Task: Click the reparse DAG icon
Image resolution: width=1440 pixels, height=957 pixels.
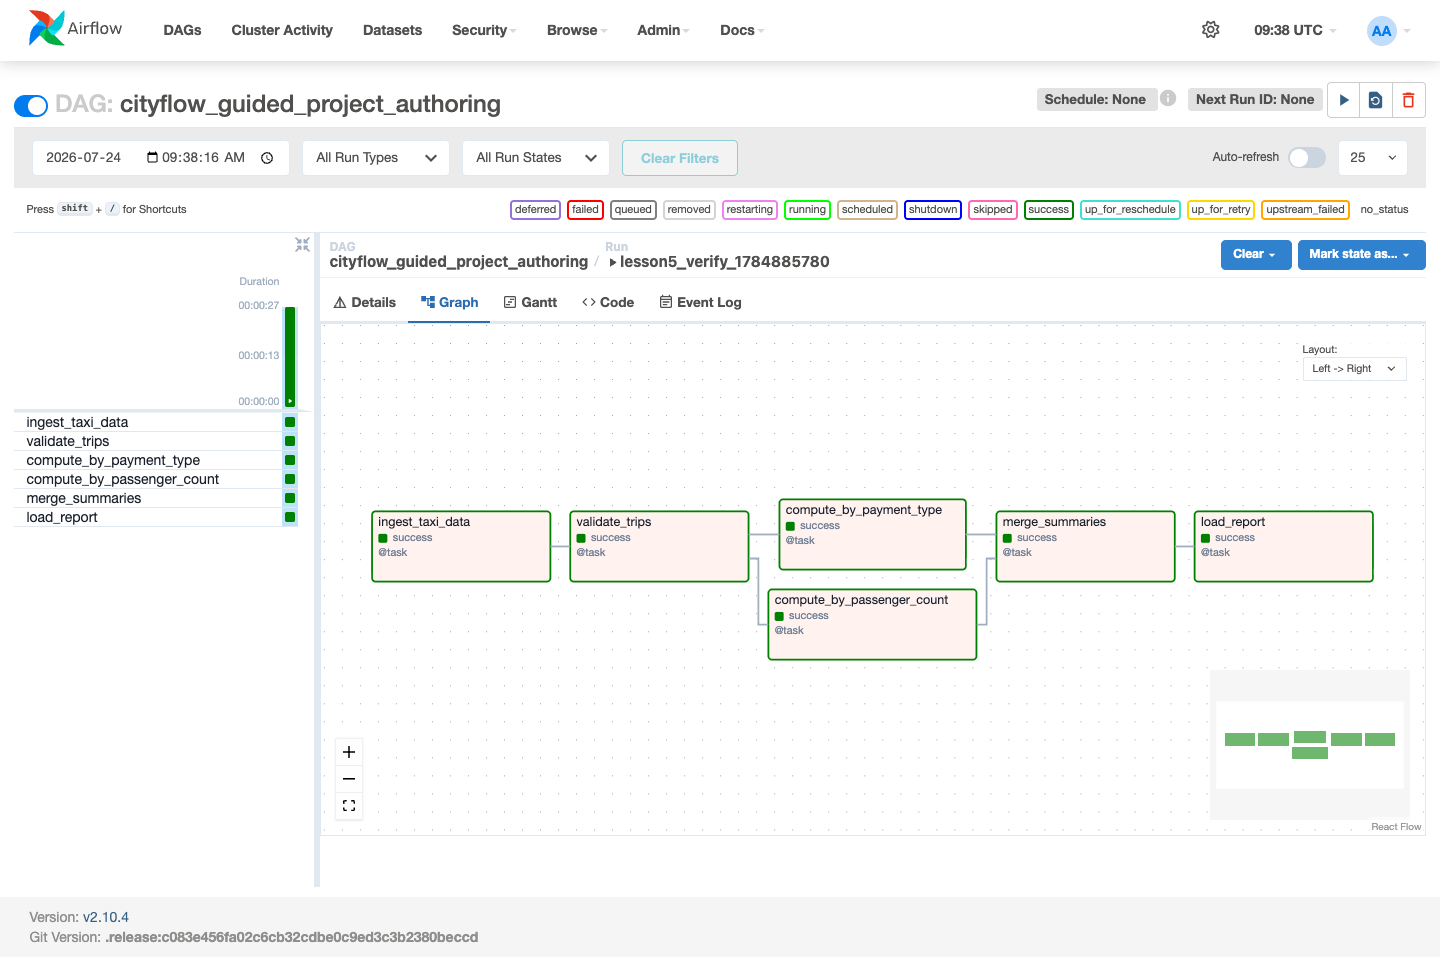Action: click(x=1376, y=100)
